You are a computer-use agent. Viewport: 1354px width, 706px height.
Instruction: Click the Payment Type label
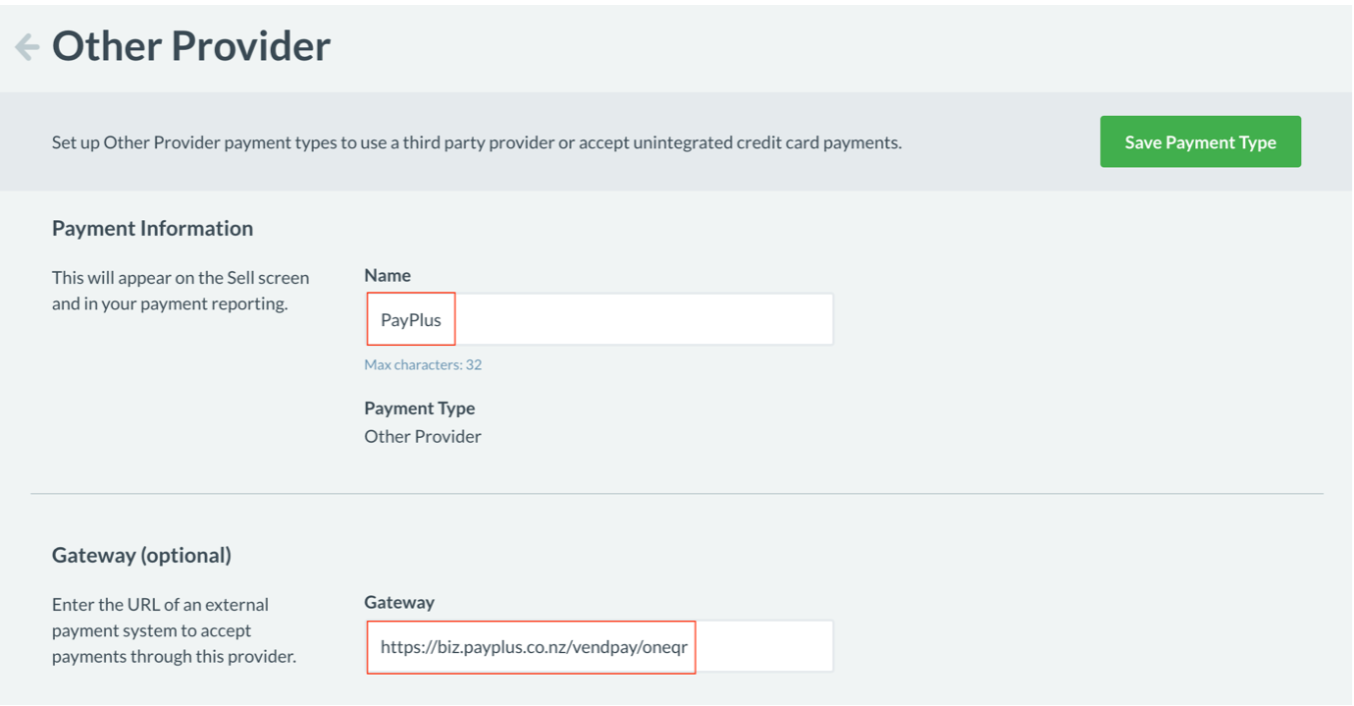point(419,408)
